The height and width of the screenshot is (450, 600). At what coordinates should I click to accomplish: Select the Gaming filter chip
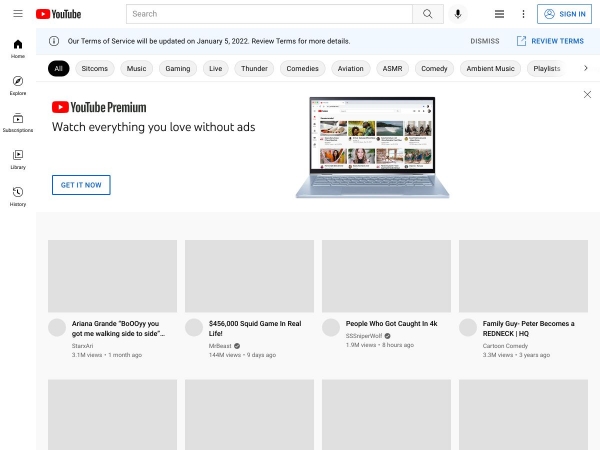178,68
